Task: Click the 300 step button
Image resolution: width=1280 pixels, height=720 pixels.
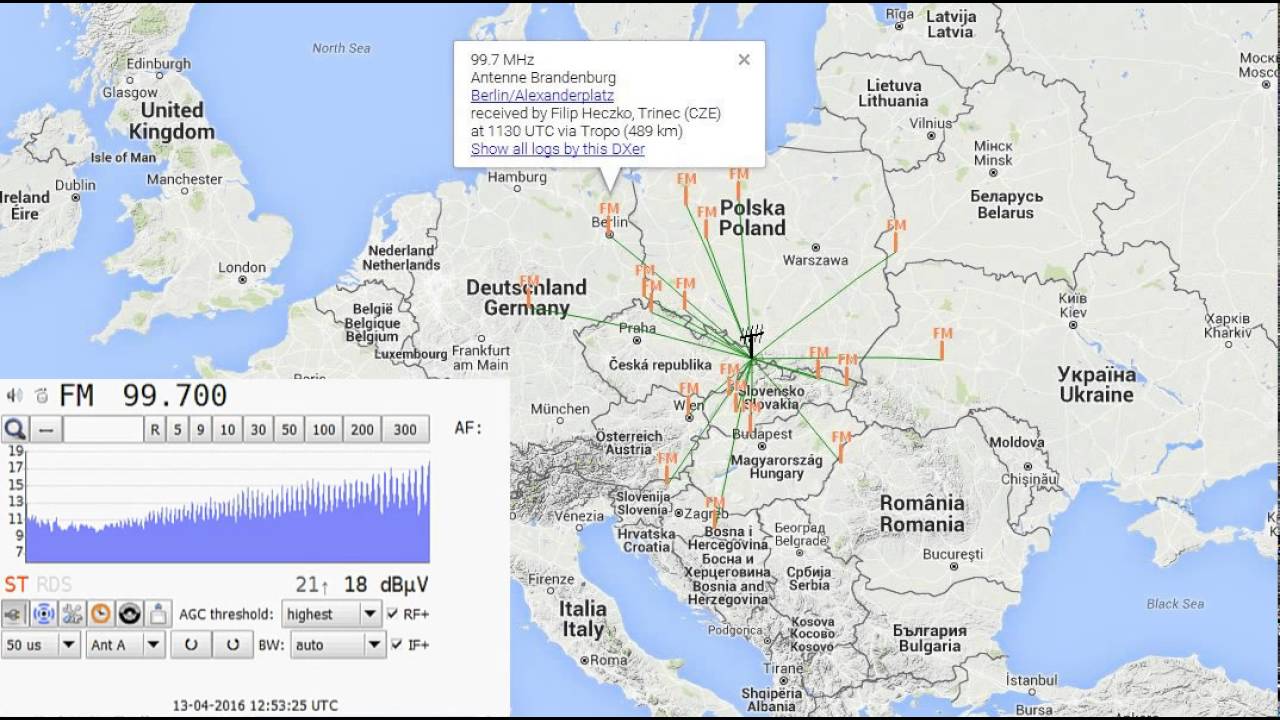Action: pos(405,430)
